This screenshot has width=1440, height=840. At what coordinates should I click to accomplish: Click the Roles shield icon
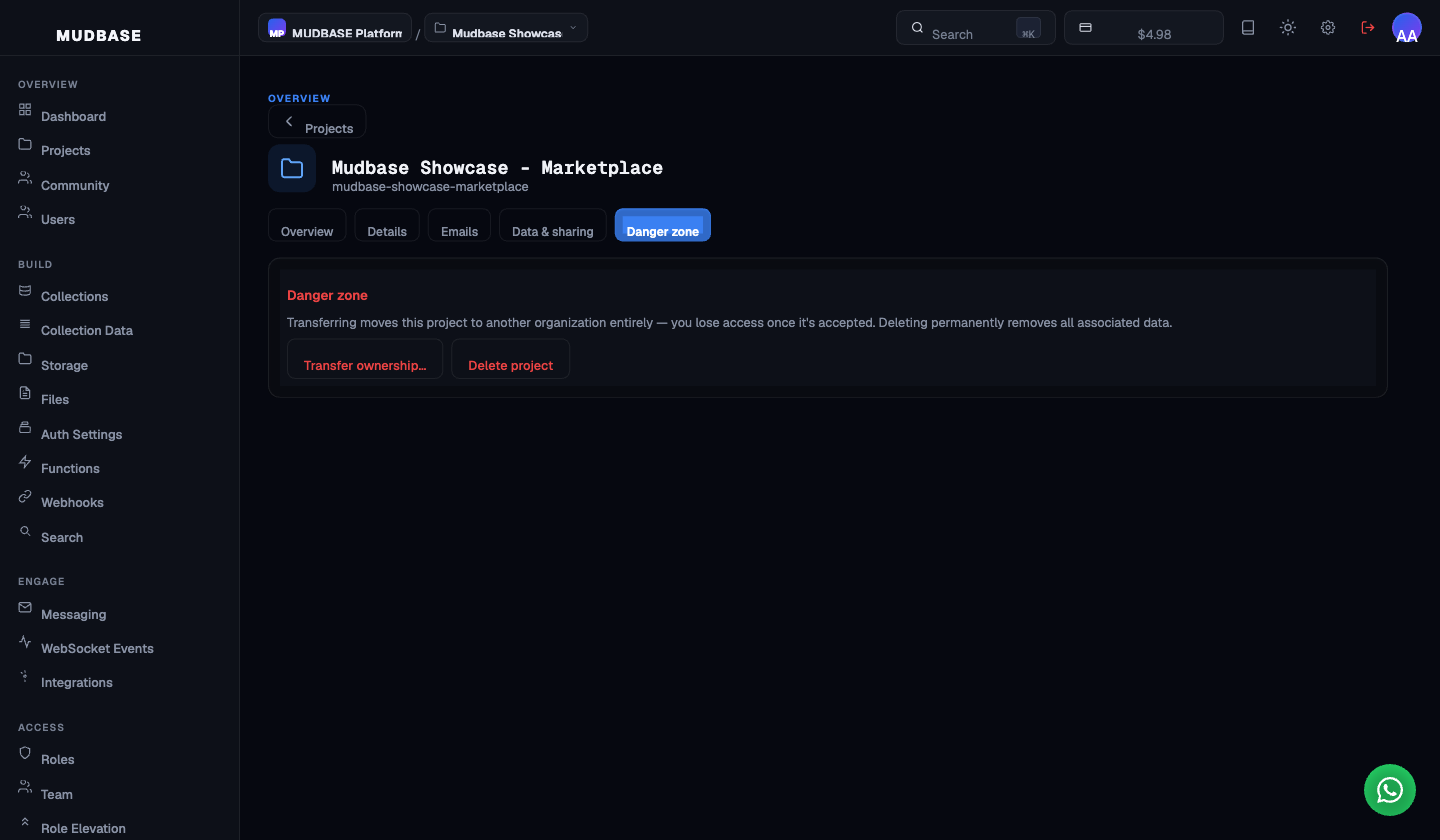[x=25, y=753]
